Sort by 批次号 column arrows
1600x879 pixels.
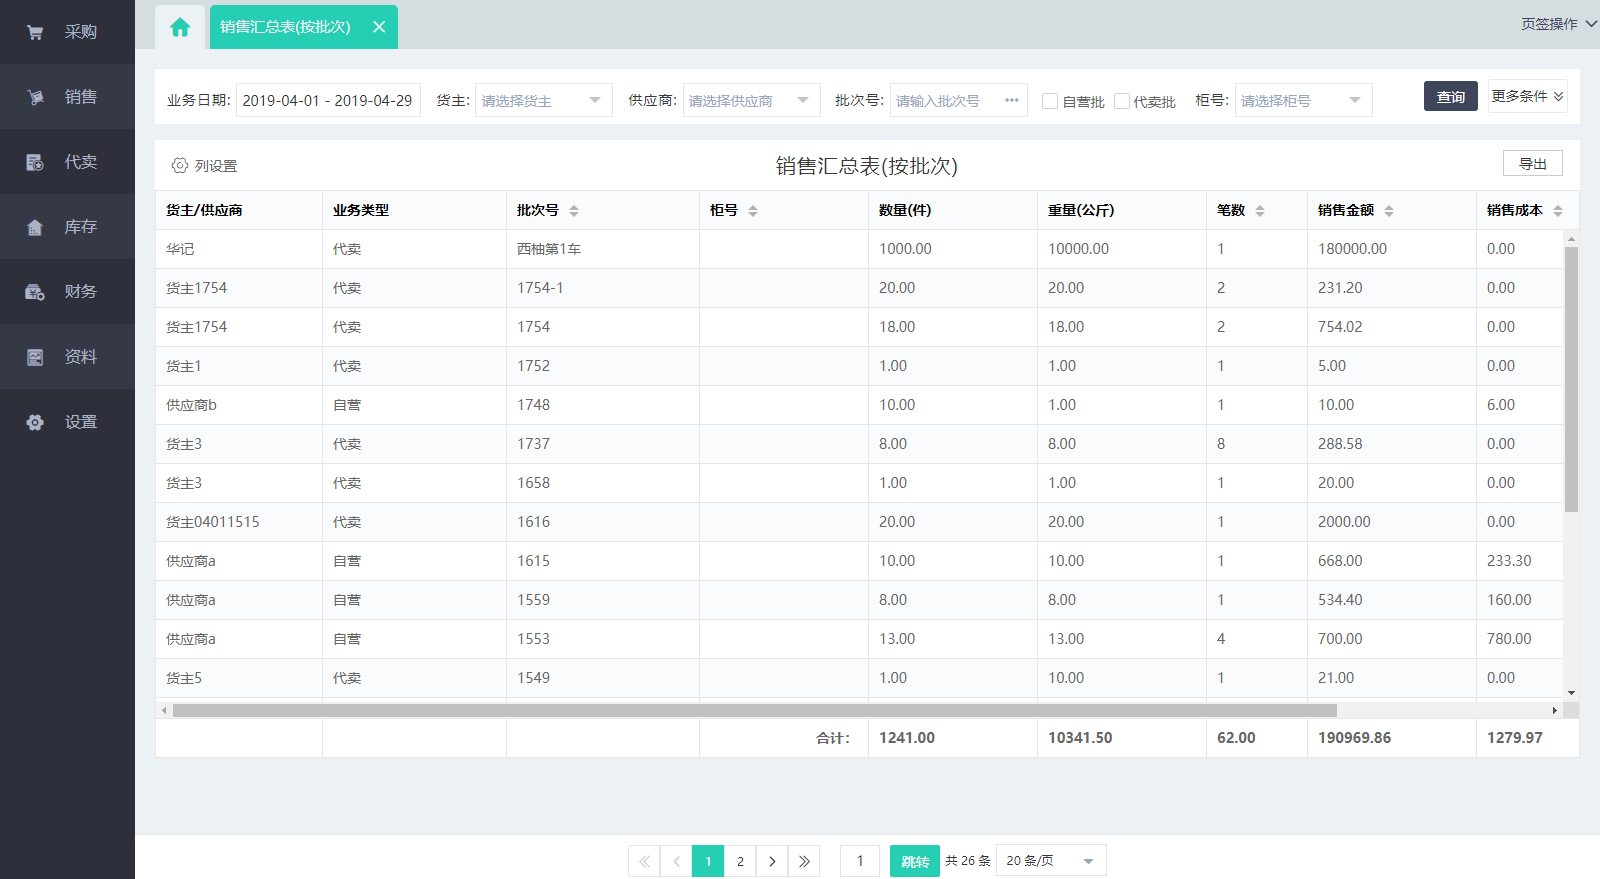[x=574, y=211]
